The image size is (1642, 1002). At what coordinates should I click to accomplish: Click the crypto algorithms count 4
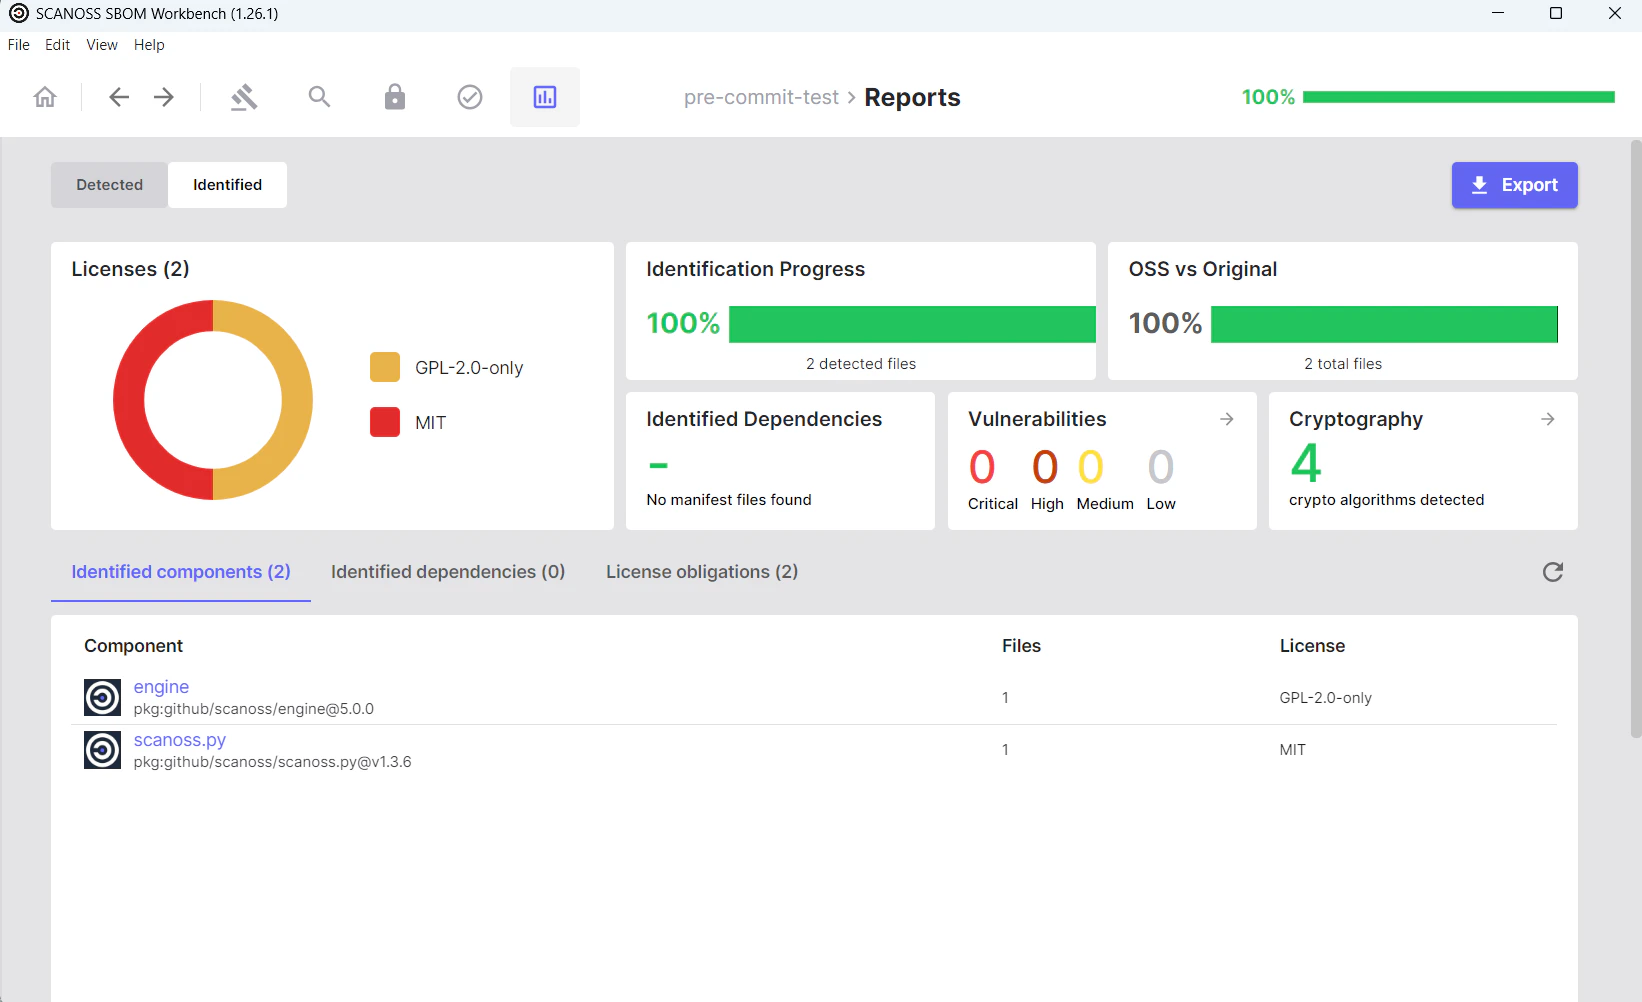[1306, 463]
